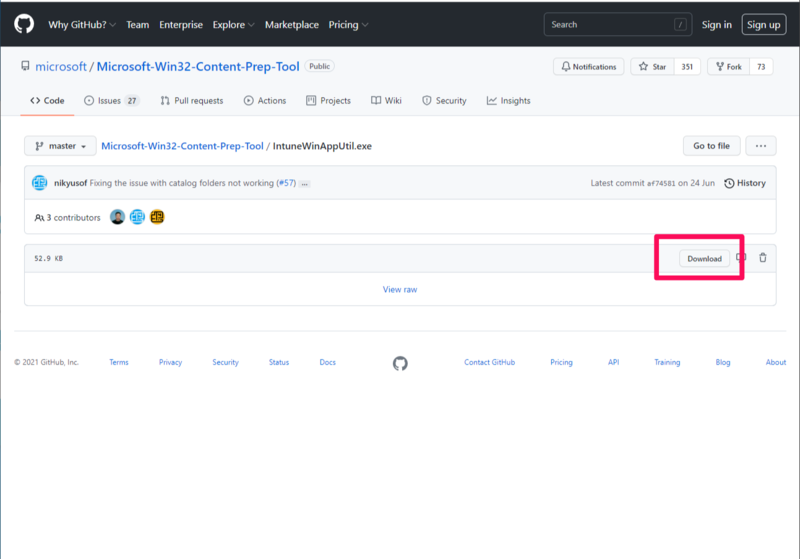The width and height of the screenshot is (800, 559).
Task: View the file History
Action: click(x=745, y=183)
